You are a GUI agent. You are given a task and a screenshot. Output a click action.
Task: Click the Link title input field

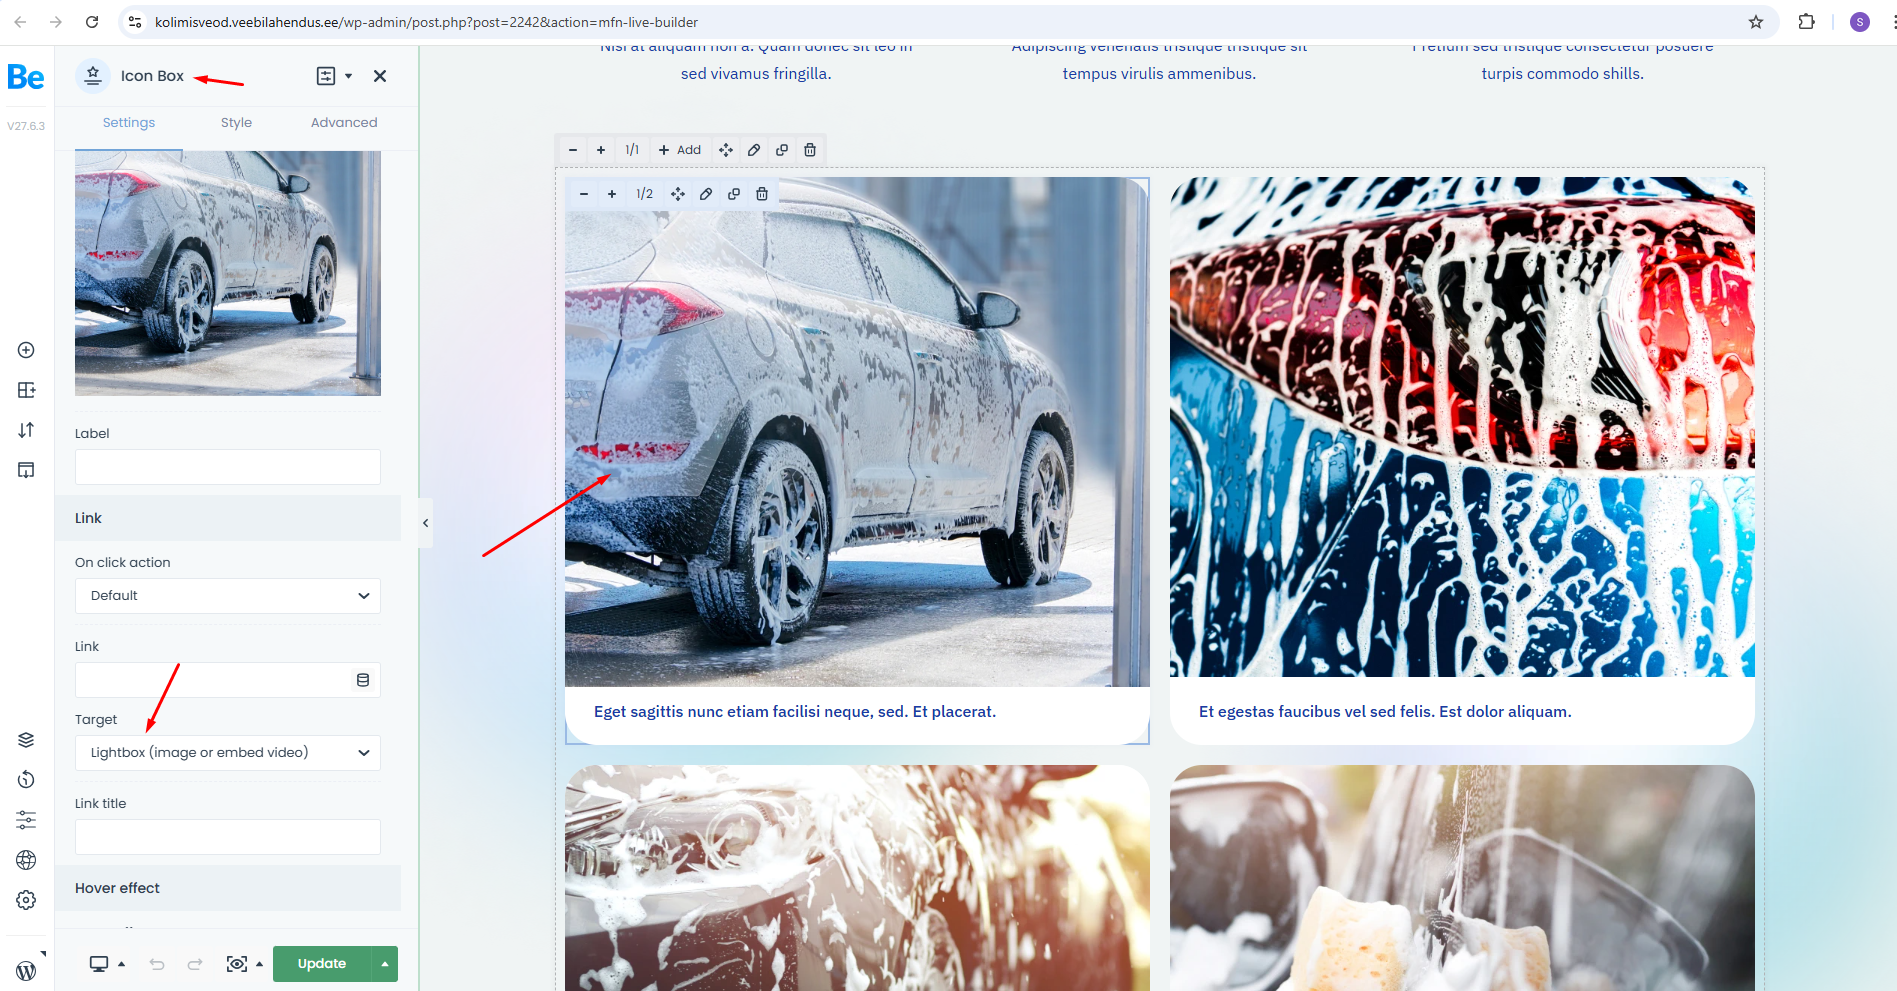(x=228, y=837)
